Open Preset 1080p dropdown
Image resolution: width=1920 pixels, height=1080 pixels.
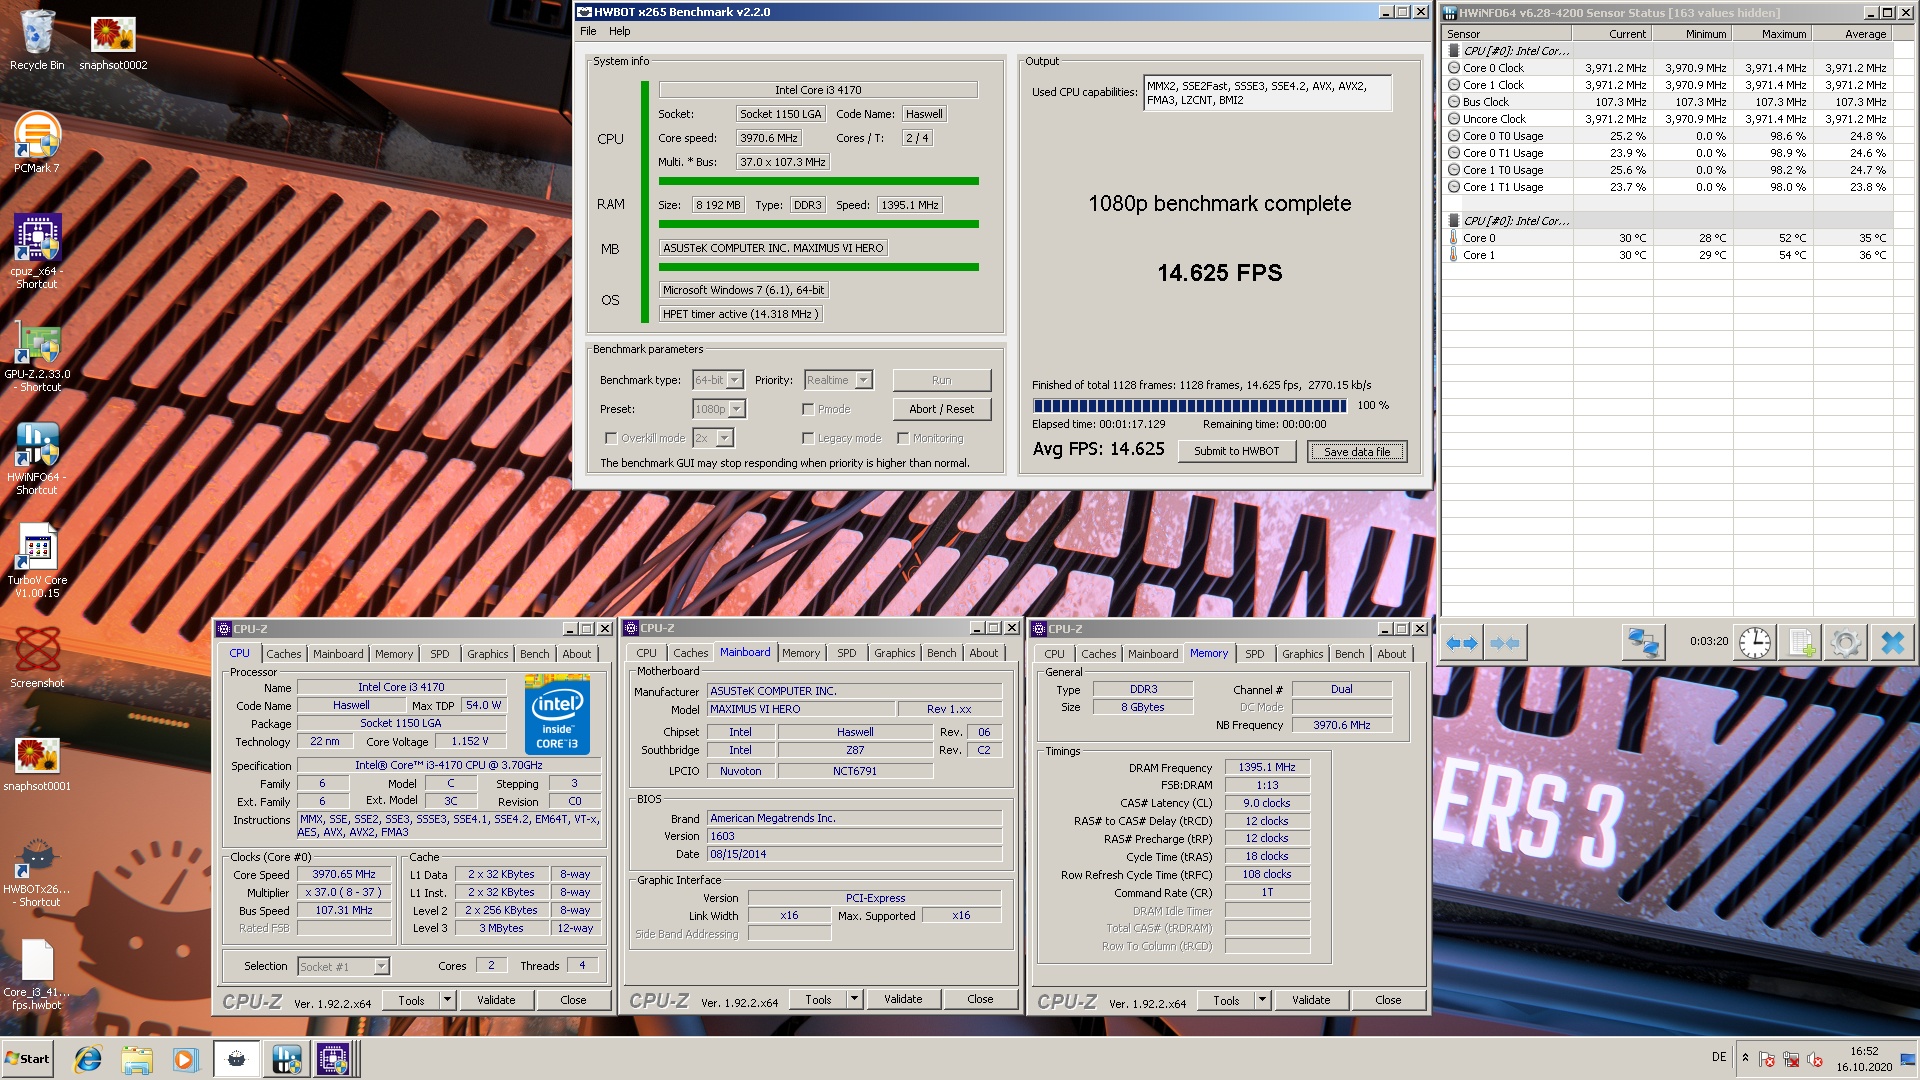coord(719,409)
